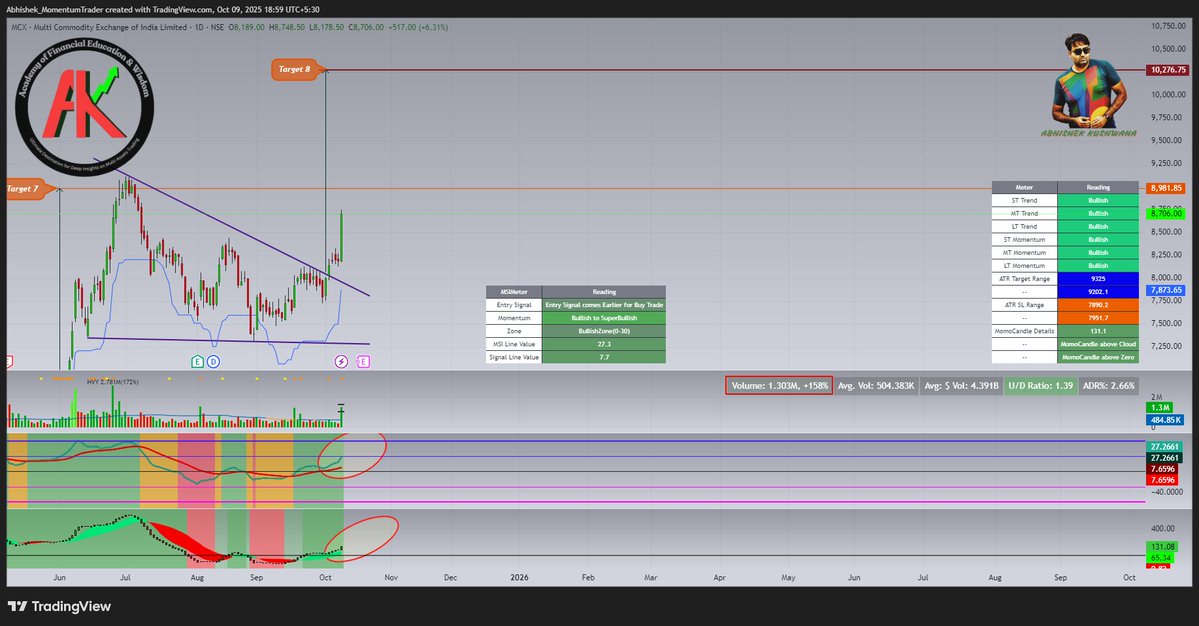This screenshot has width=1199, height=626.
Task: Click the blue dividend D marker
Action: click(x=213, y=362)
